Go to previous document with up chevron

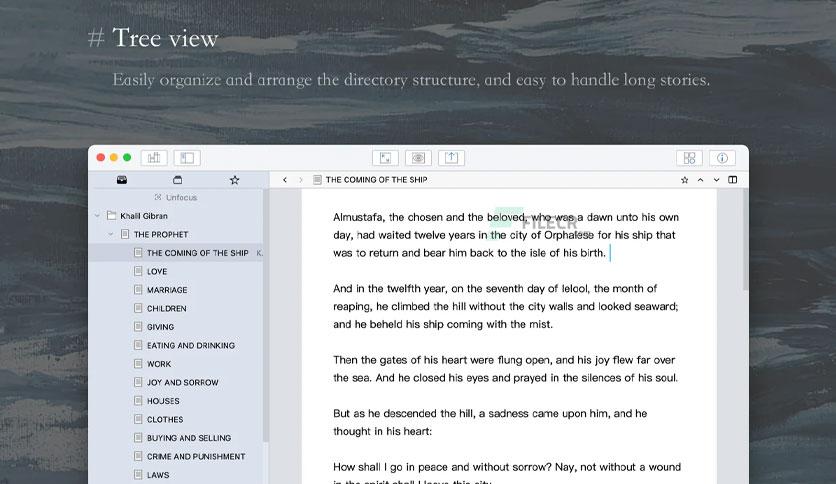(701, 180)
